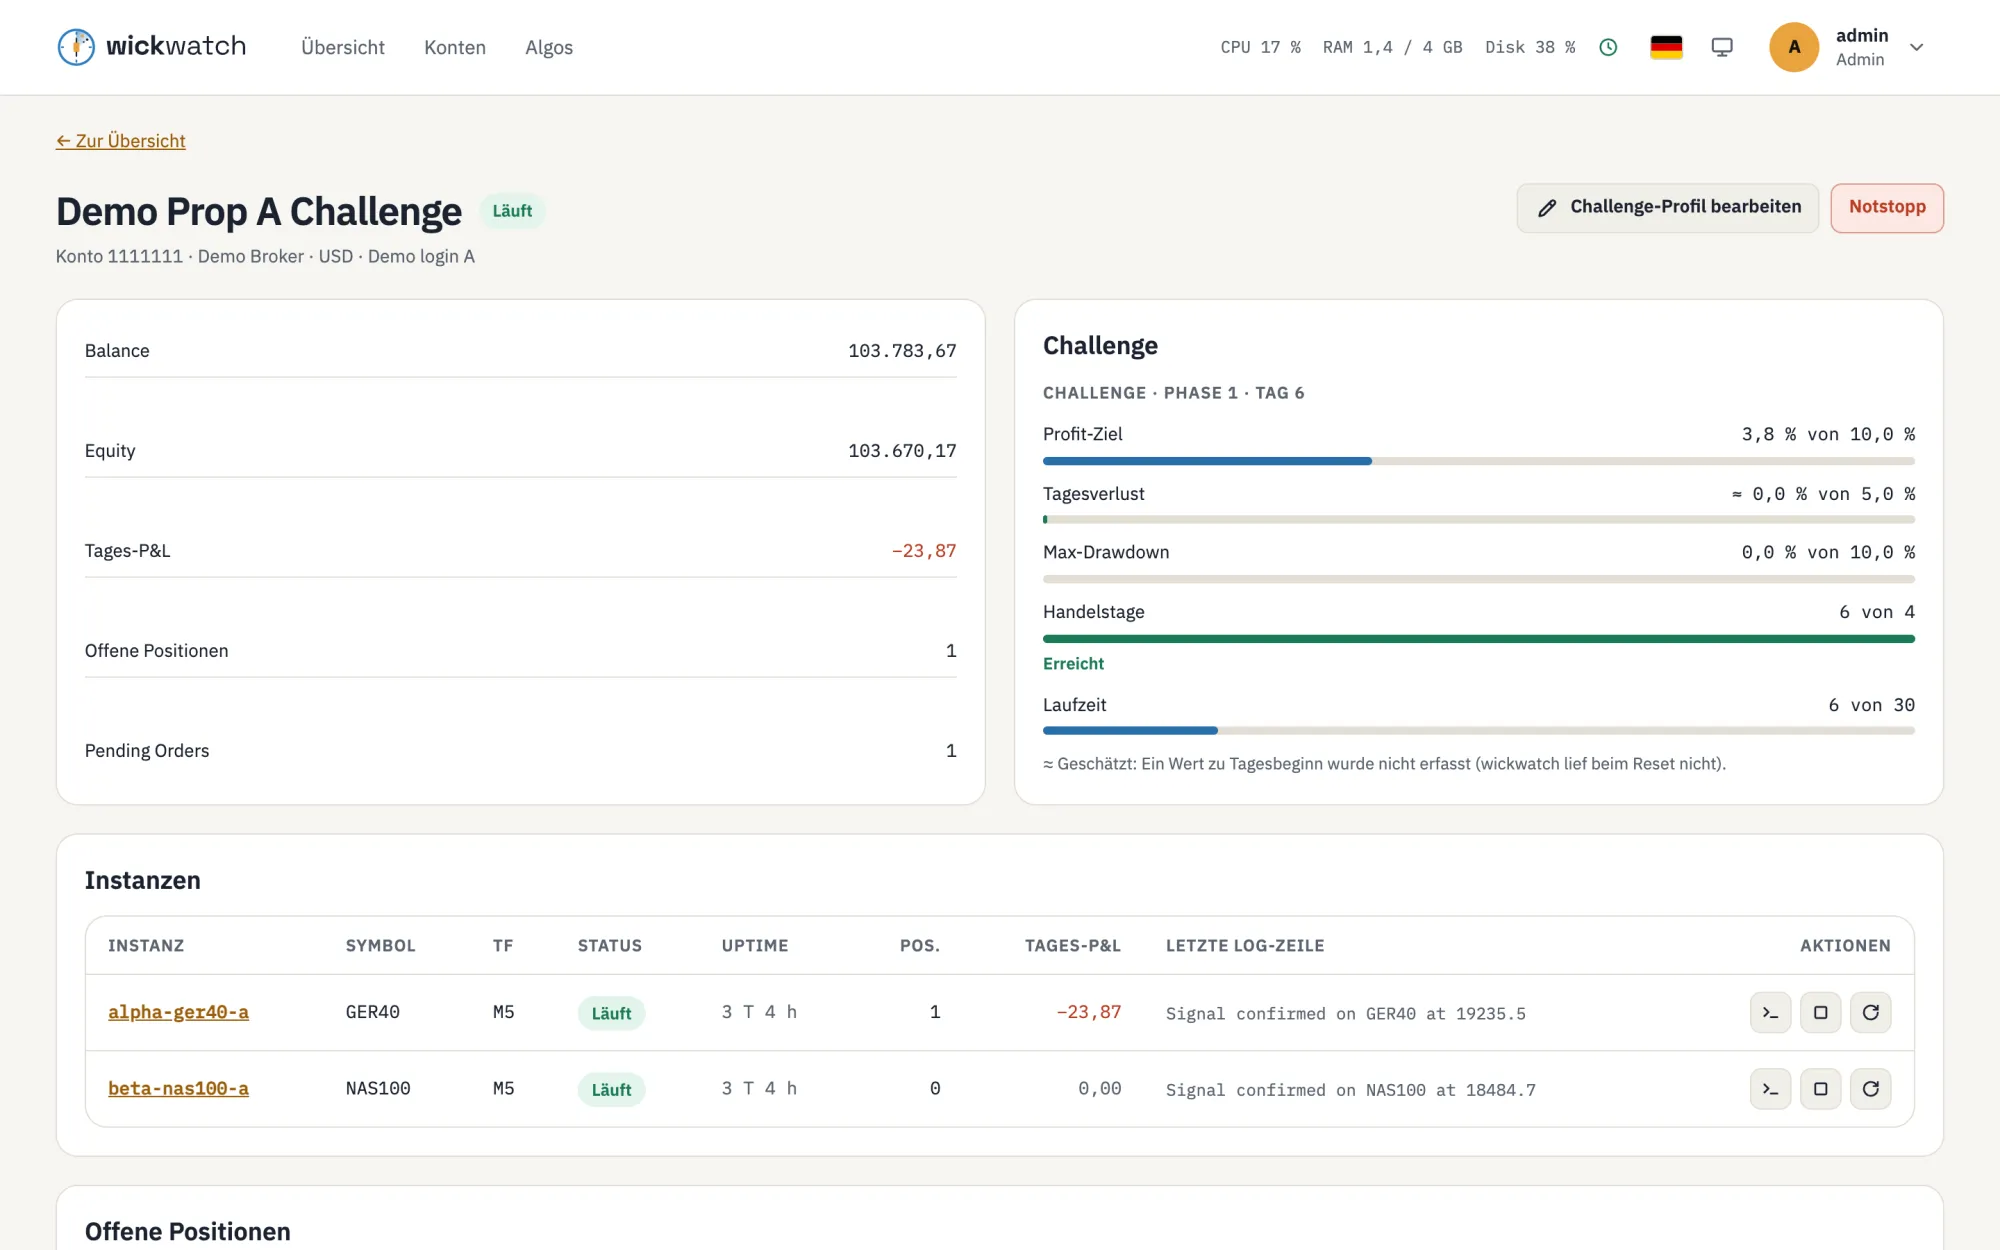Open the Algos navigation item
This screenshot has height=1250, width=2000.
tap(549, 47)
